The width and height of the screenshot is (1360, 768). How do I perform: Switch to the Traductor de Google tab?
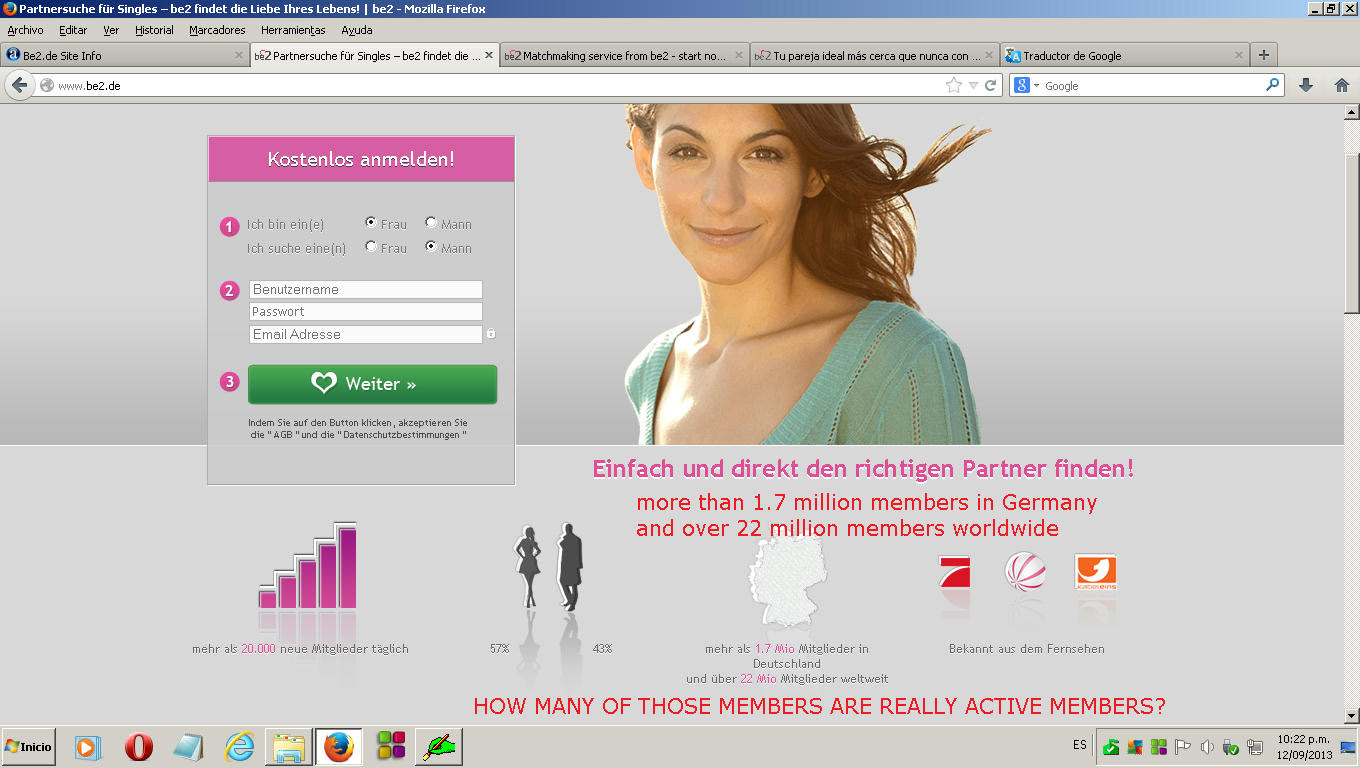(x=1125, y=56)
